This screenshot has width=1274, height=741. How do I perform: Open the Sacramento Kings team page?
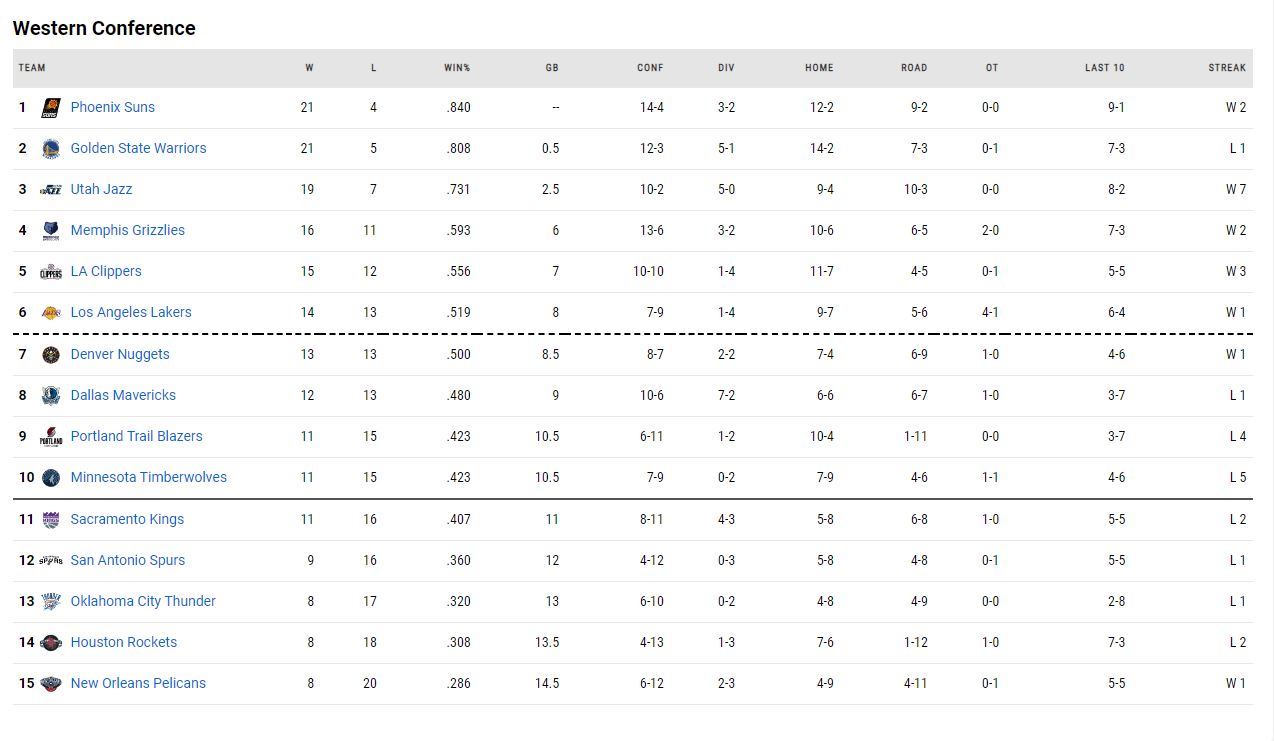point(127,519)
